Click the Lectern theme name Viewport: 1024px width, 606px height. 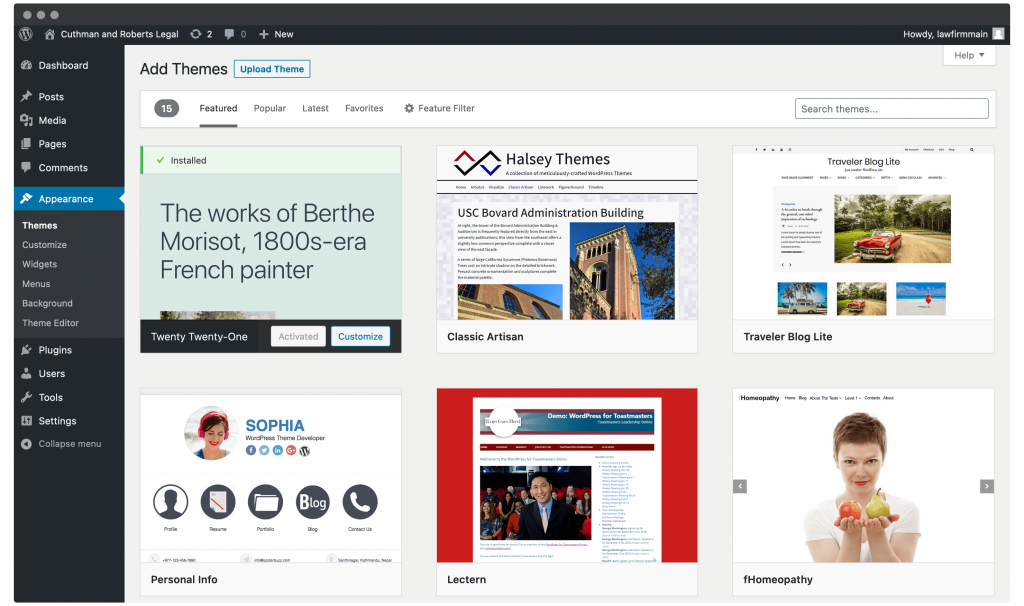pos(466,580)
